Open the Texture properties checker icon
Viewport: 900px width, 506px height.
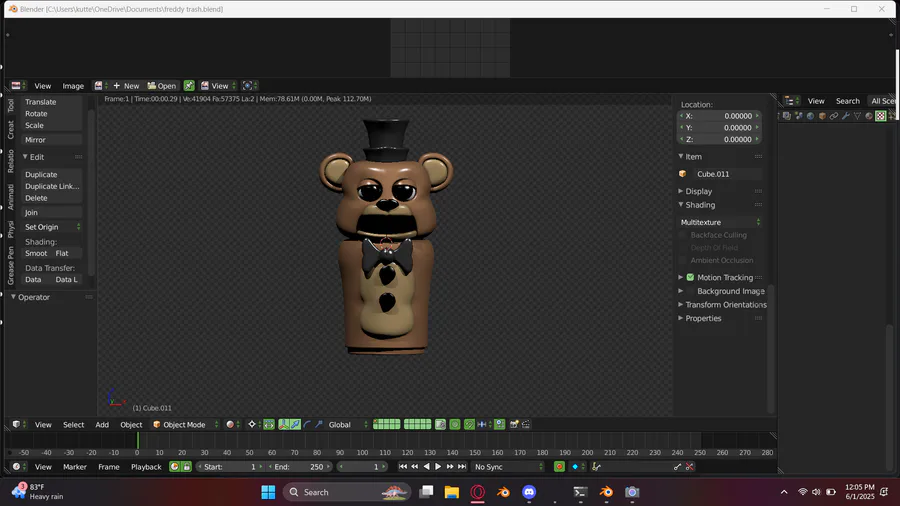[880, 116]
